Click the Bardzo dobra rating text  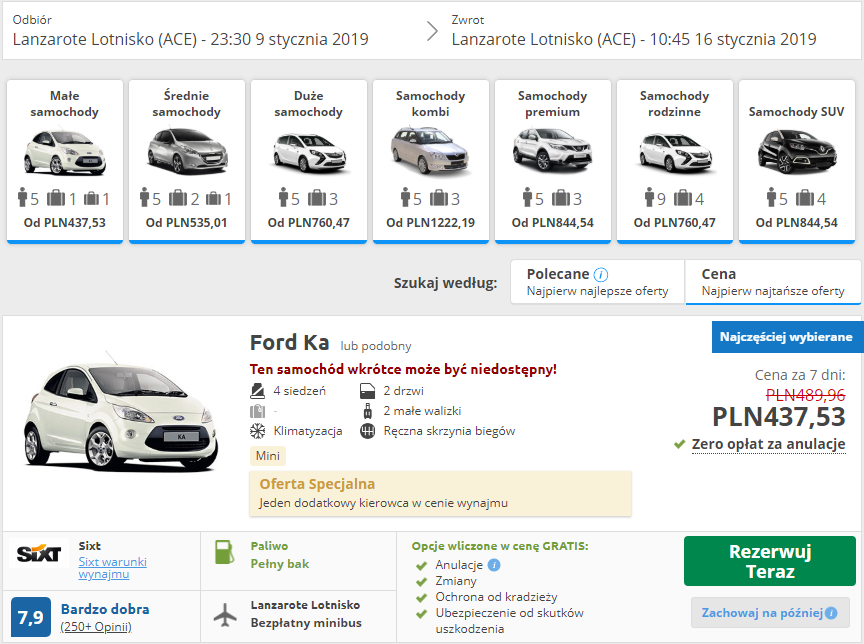point(105,609)
